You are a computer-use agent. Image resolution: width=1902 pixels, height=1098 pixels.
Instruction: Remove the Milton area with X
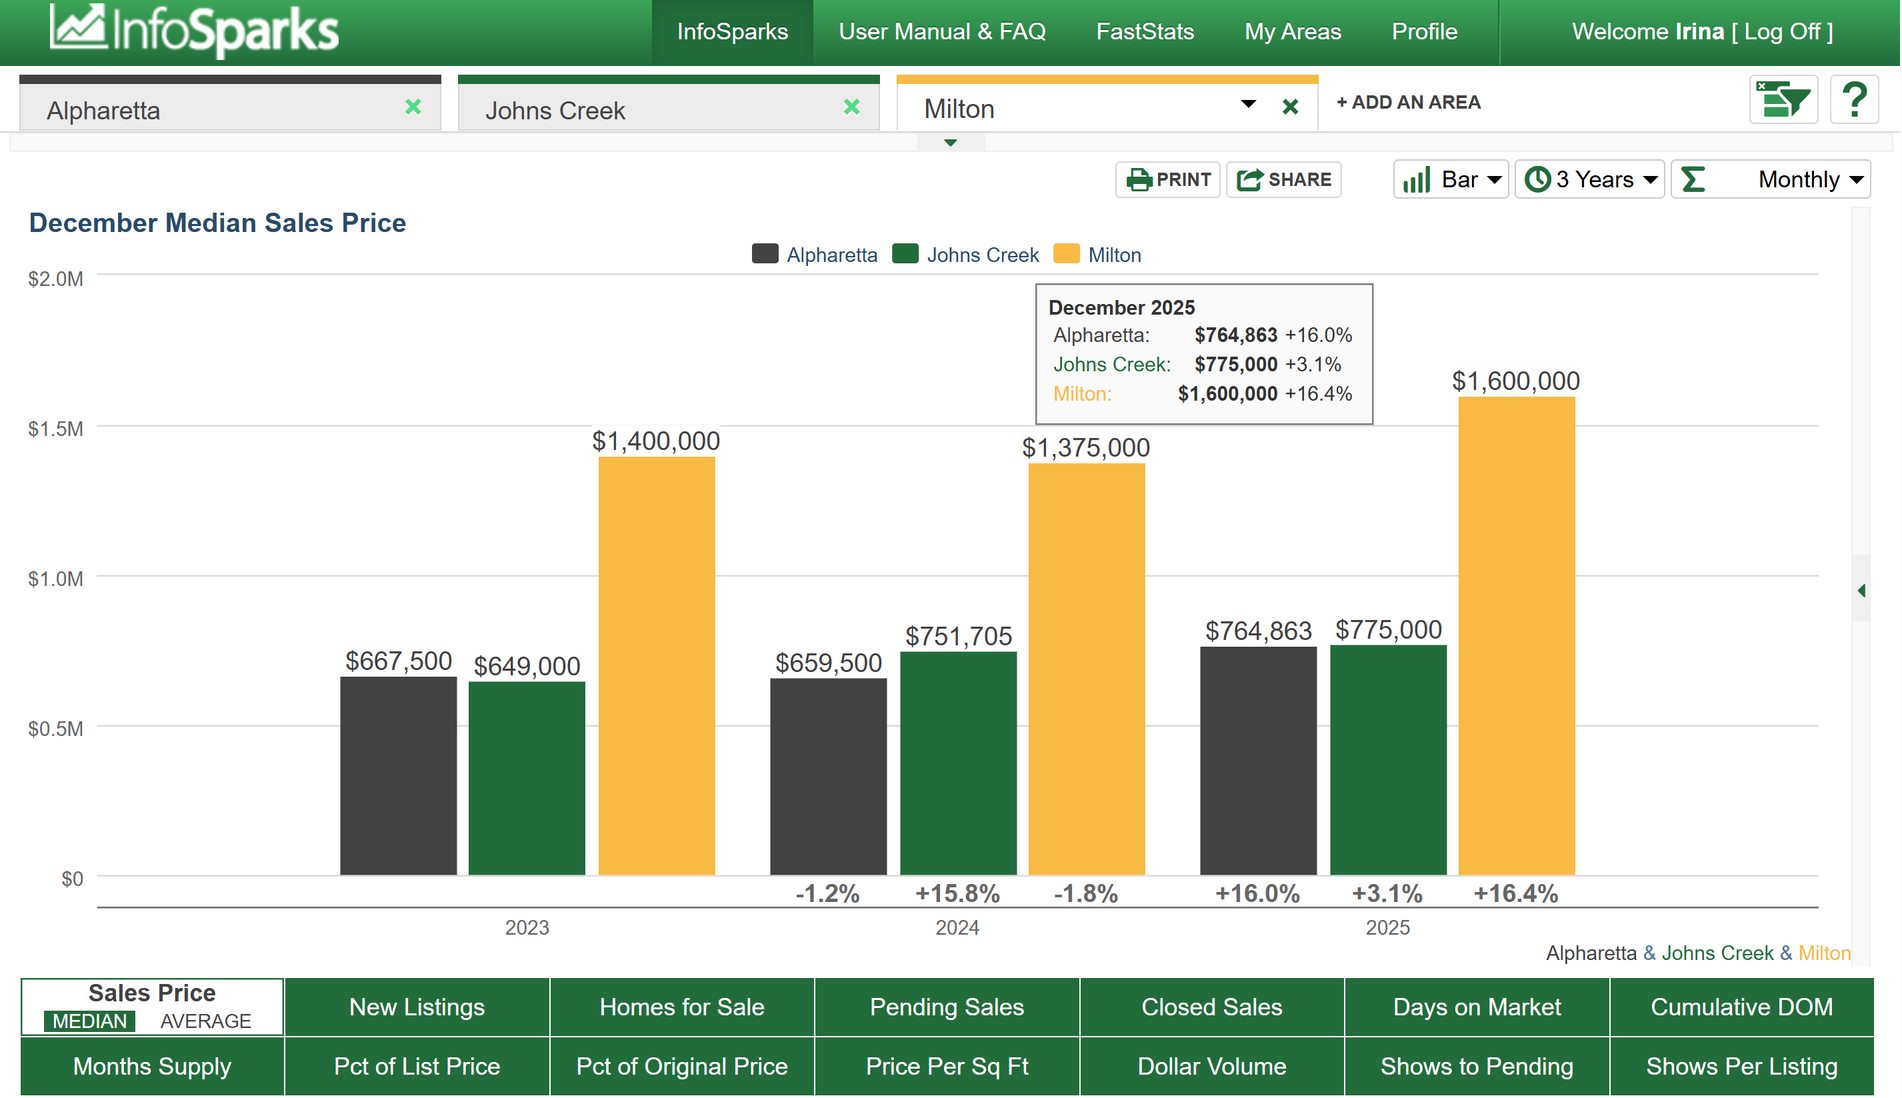(1290, 107)
